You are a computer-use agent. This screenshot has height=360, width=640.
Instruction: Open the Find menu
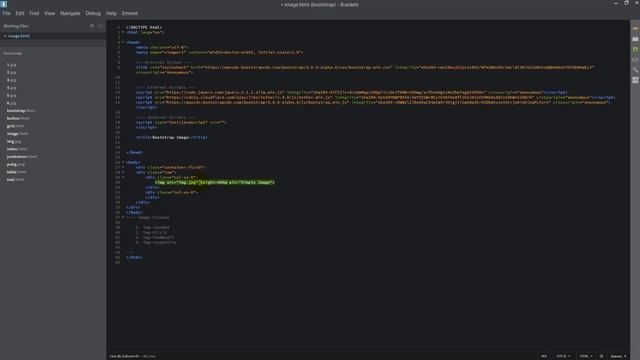[x=34, y=13]
